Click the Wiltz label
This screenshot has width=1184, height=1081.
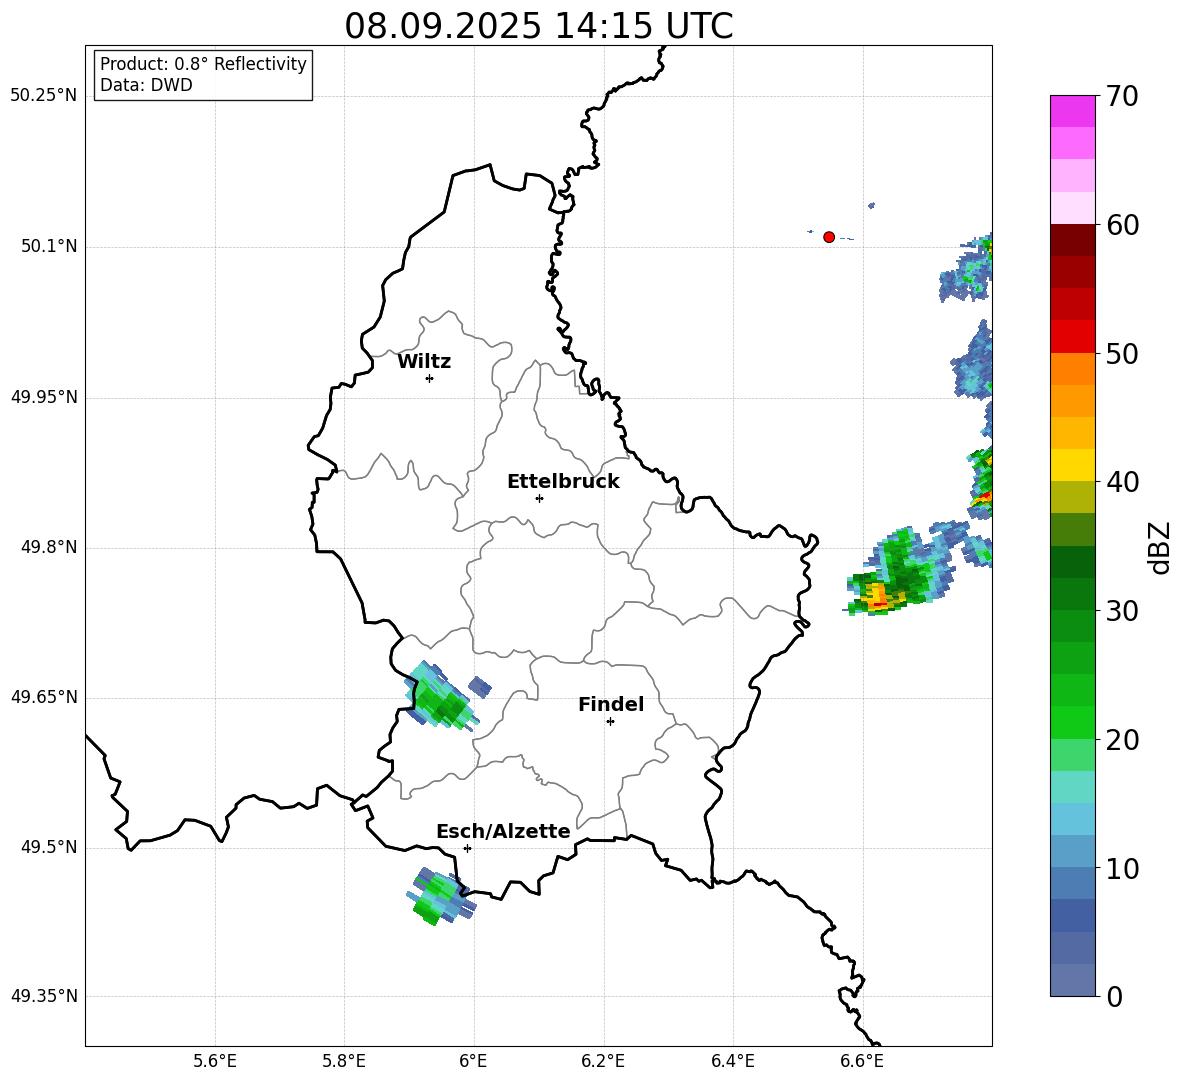[x=424, y=362]
